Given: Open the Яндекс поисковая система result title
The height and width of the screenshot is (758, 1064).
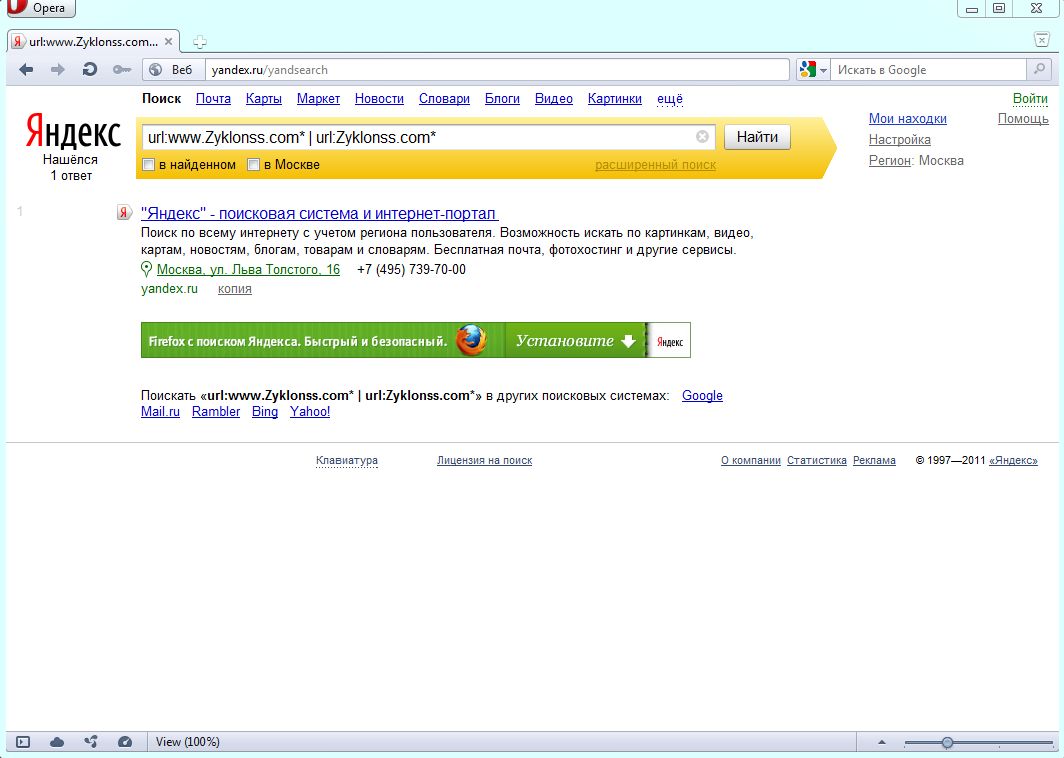Looking at the screenshot, I should click(x=320, y=214).
